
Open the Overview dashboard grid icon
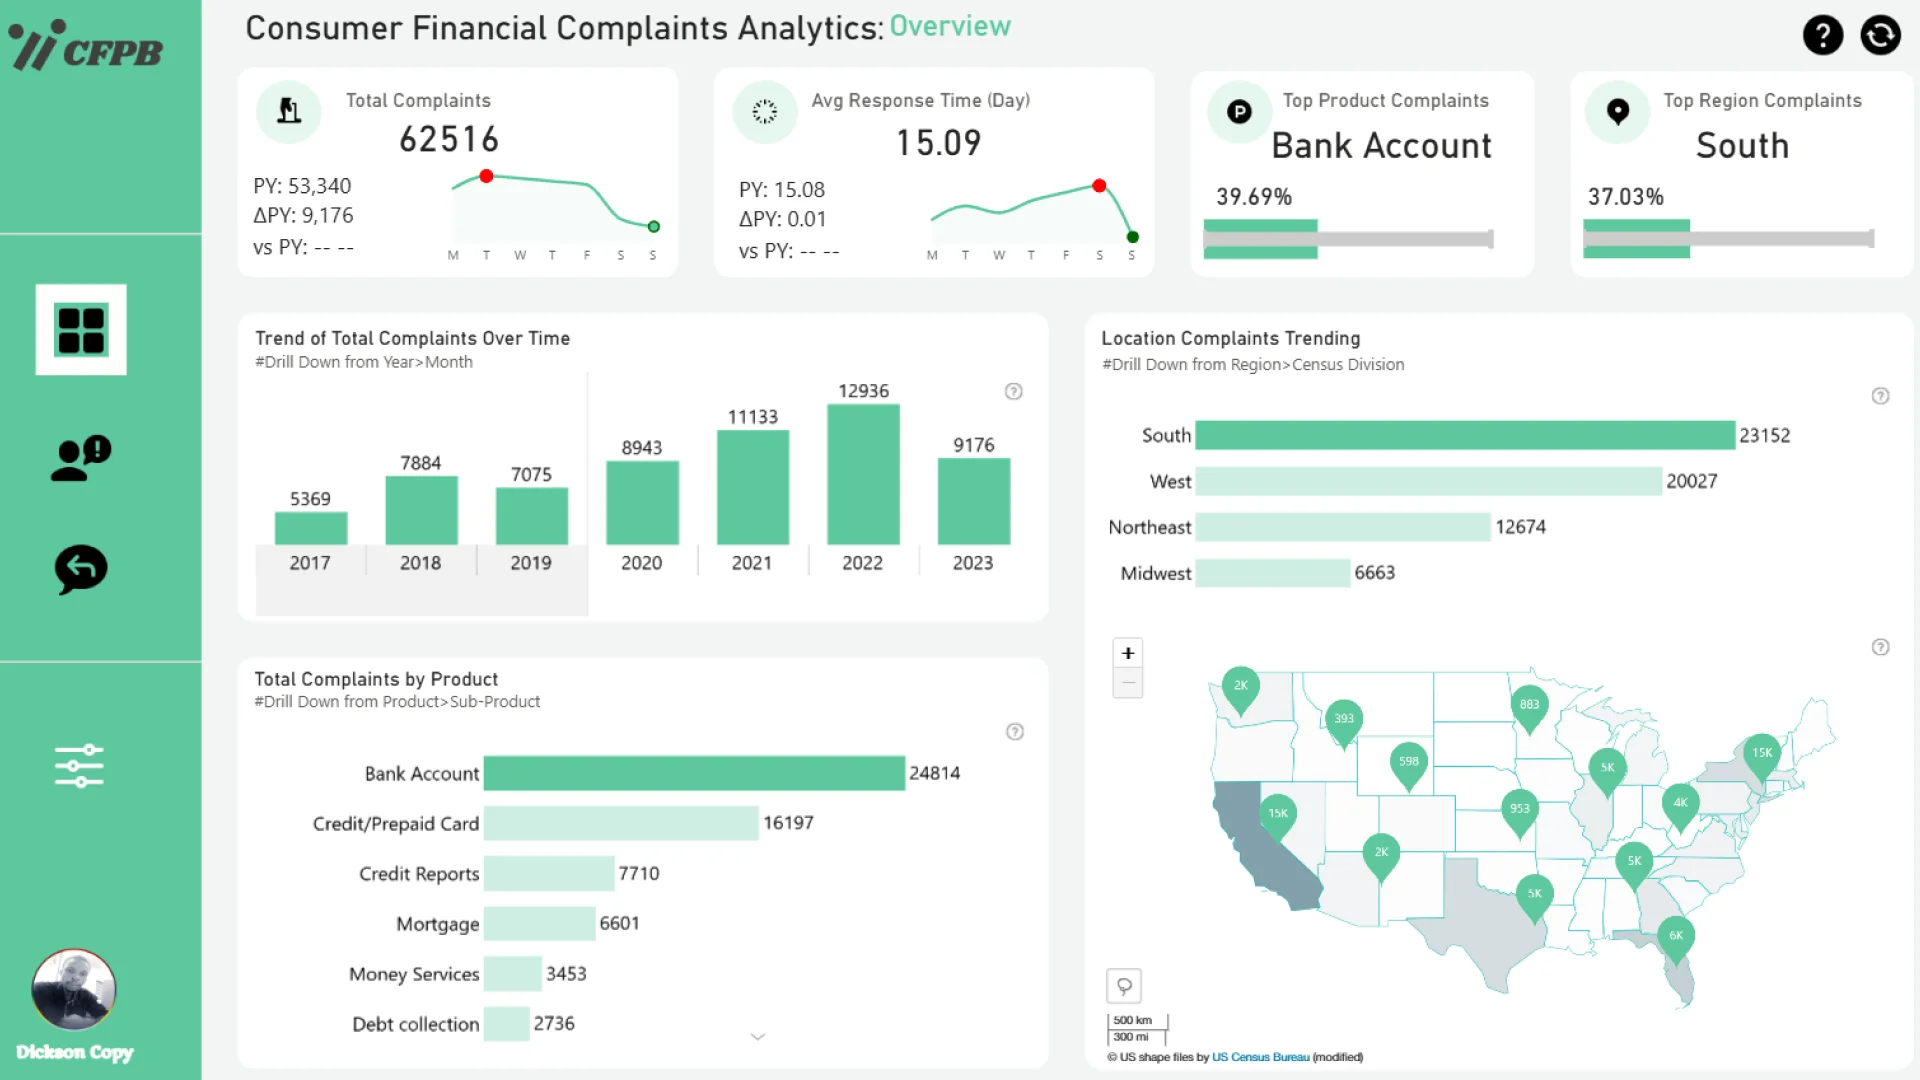point(81,330)
